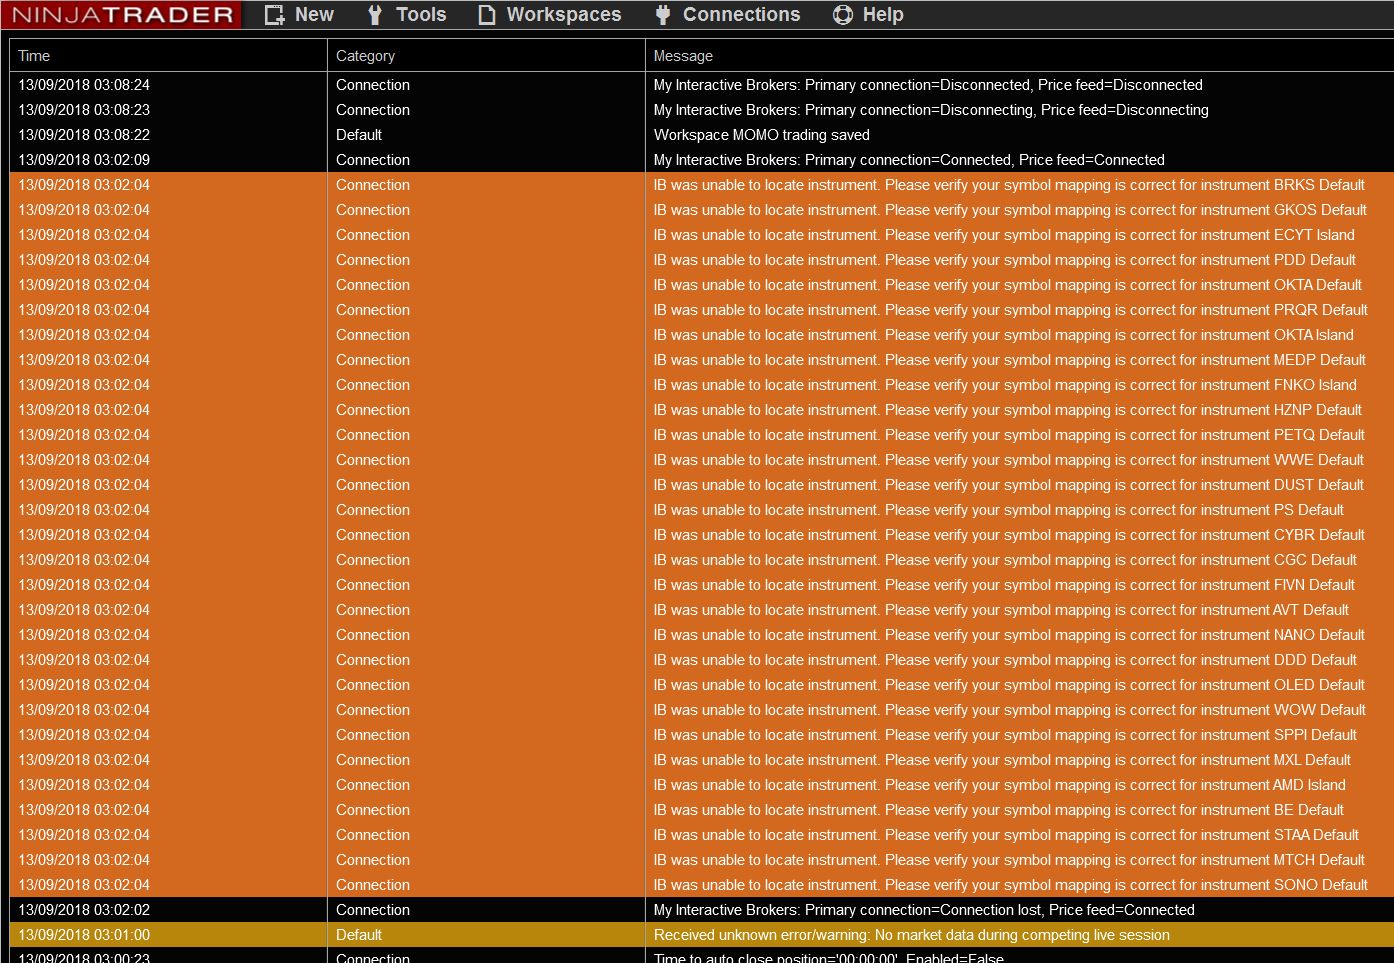This screenshot has width=1394, height=963.
Task: Select the error message for instrument GKOS Default
Action: click(1010, 210)
